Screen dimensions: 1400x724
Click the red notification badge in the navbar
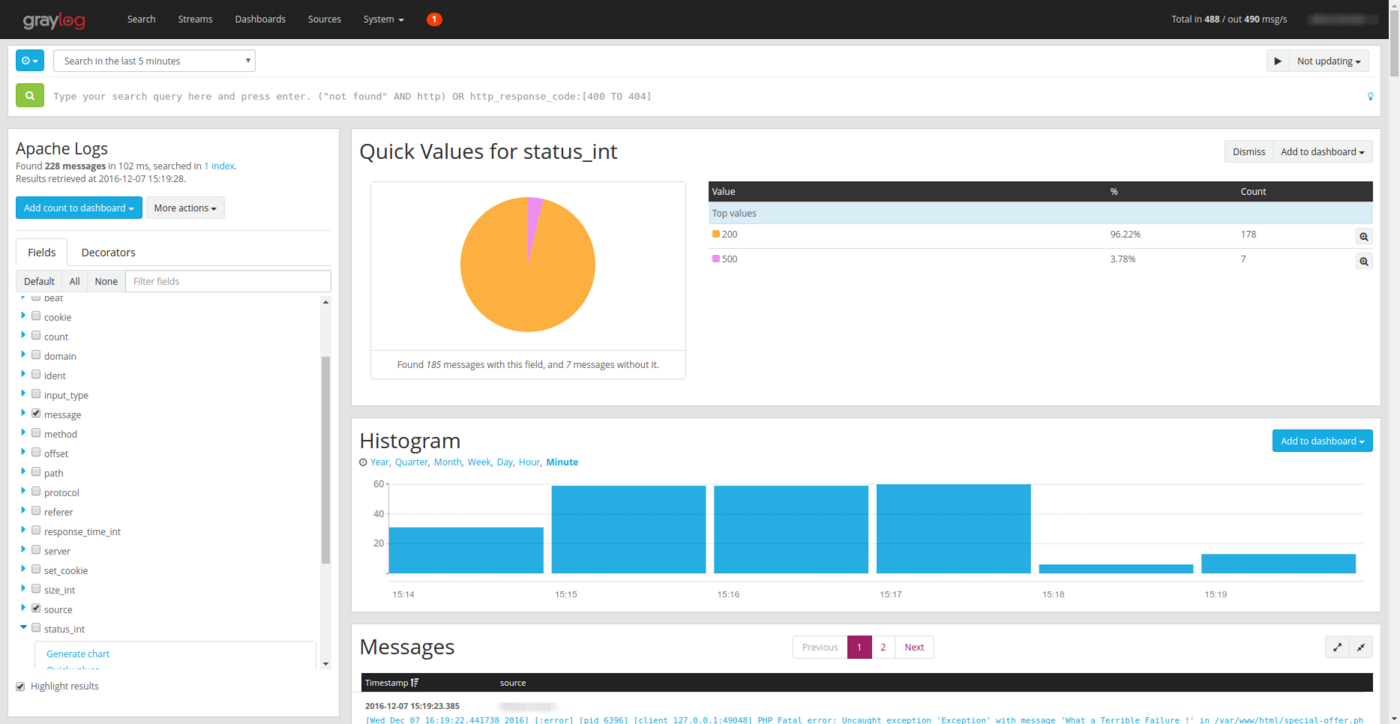434,19
